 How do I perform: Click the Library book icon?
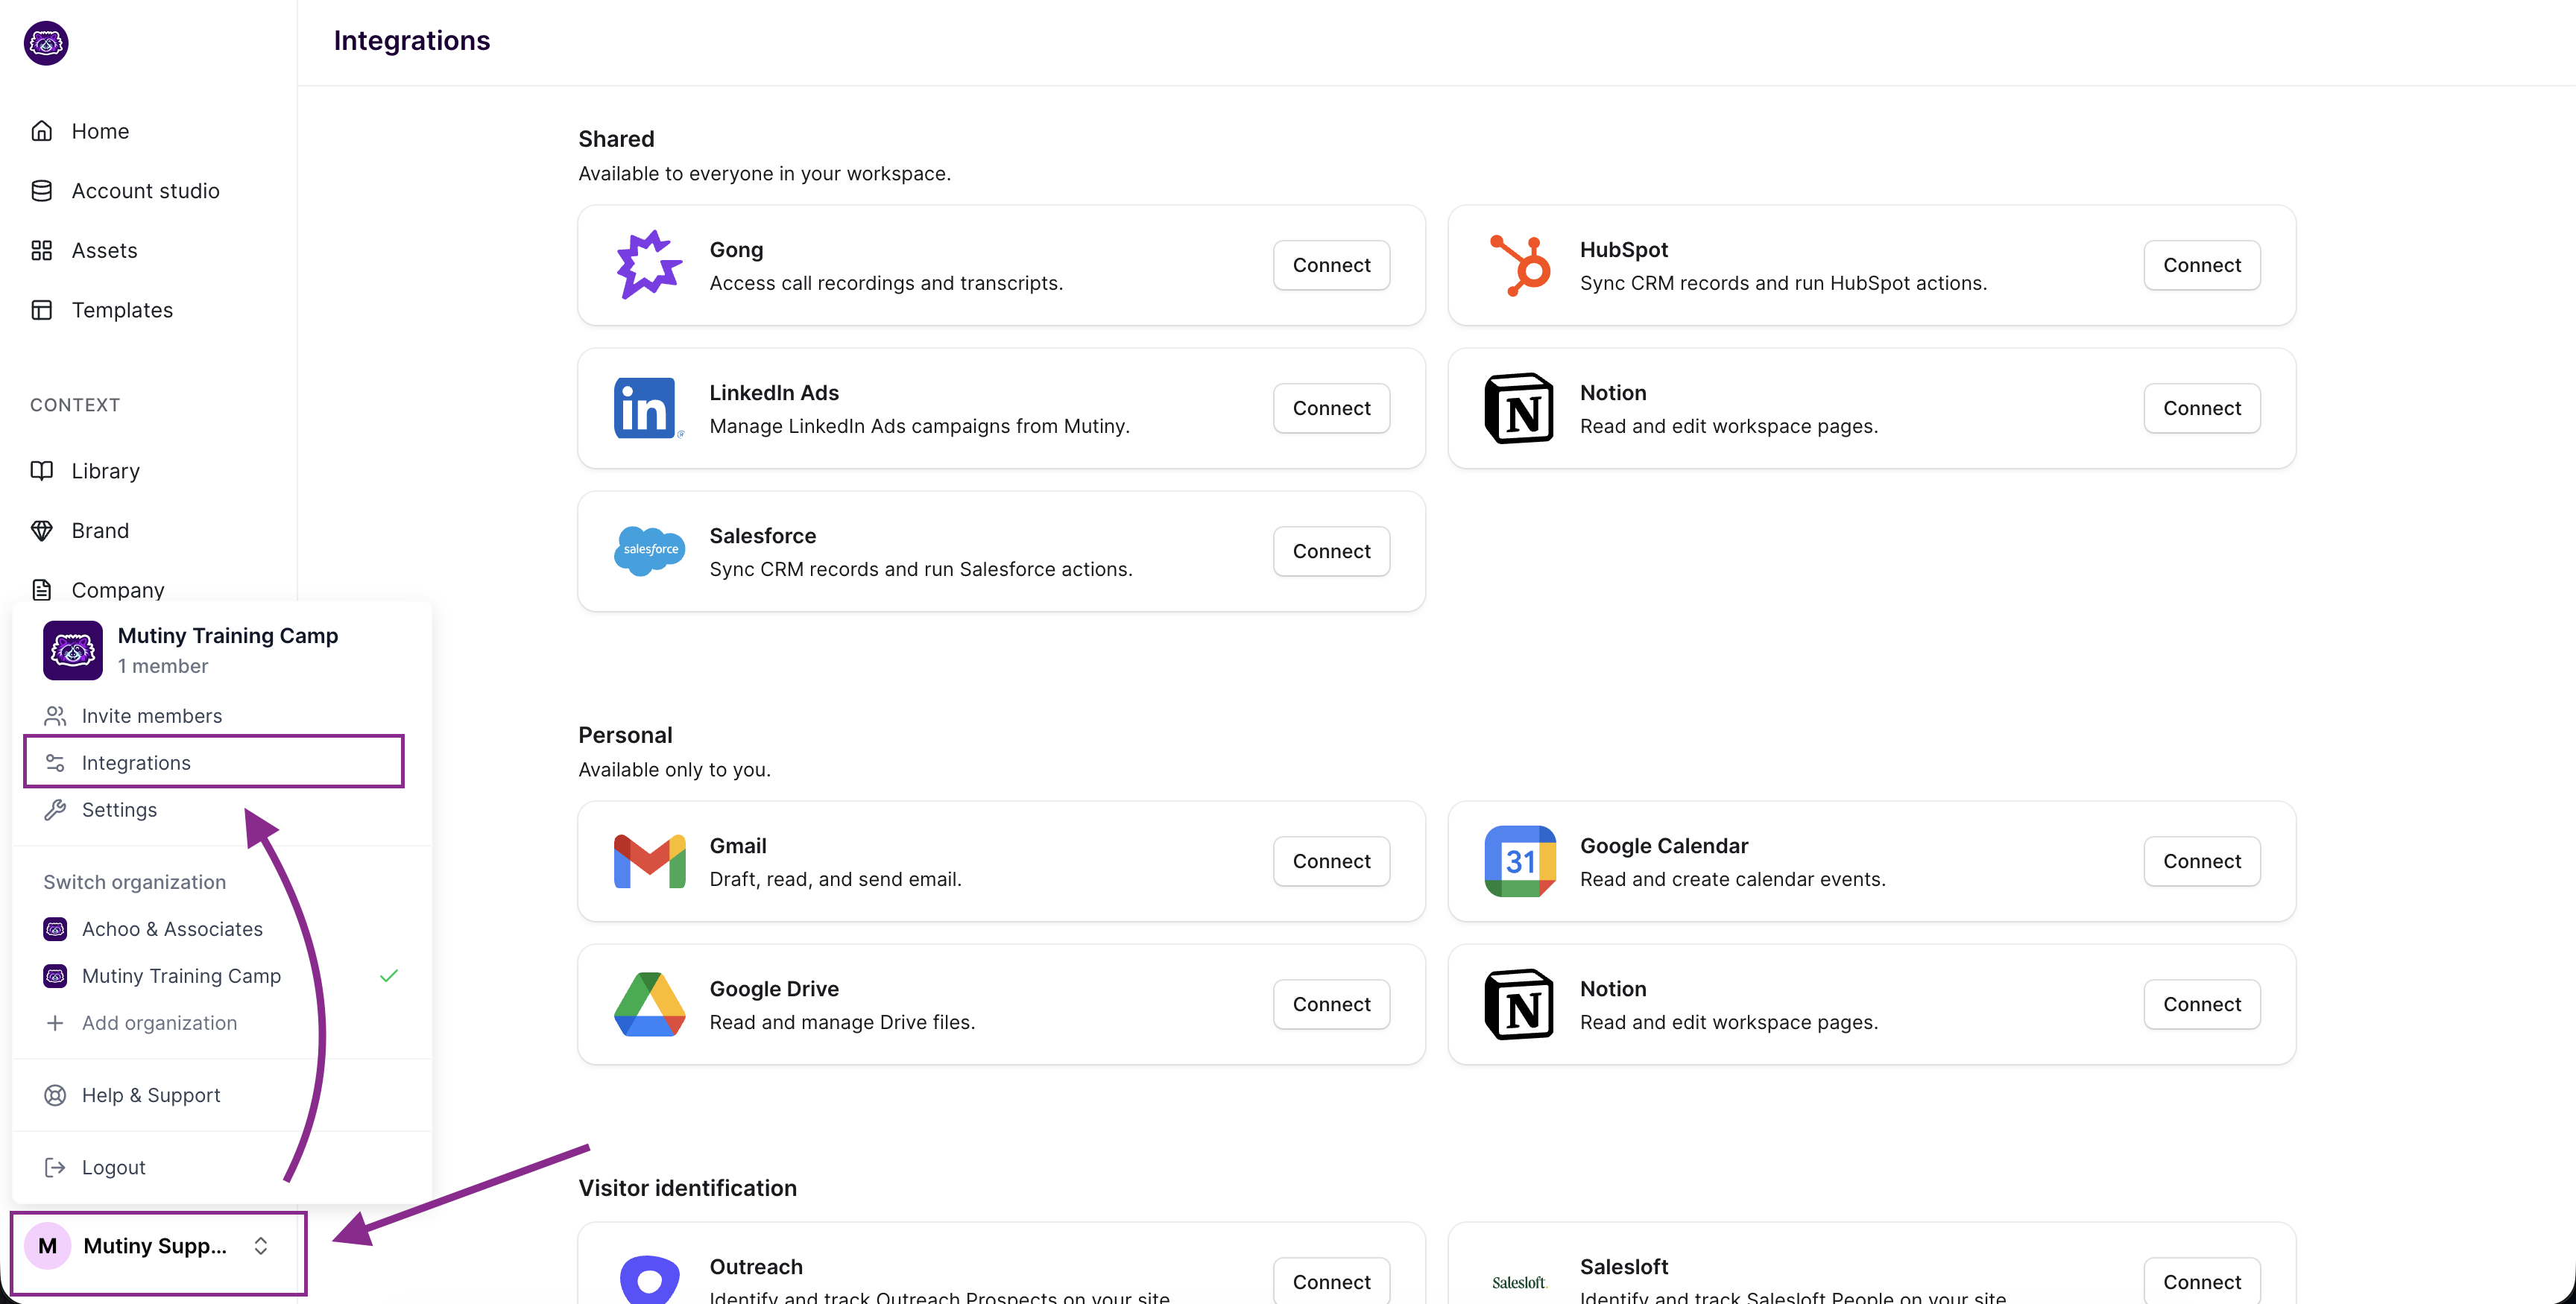[42, 471]
